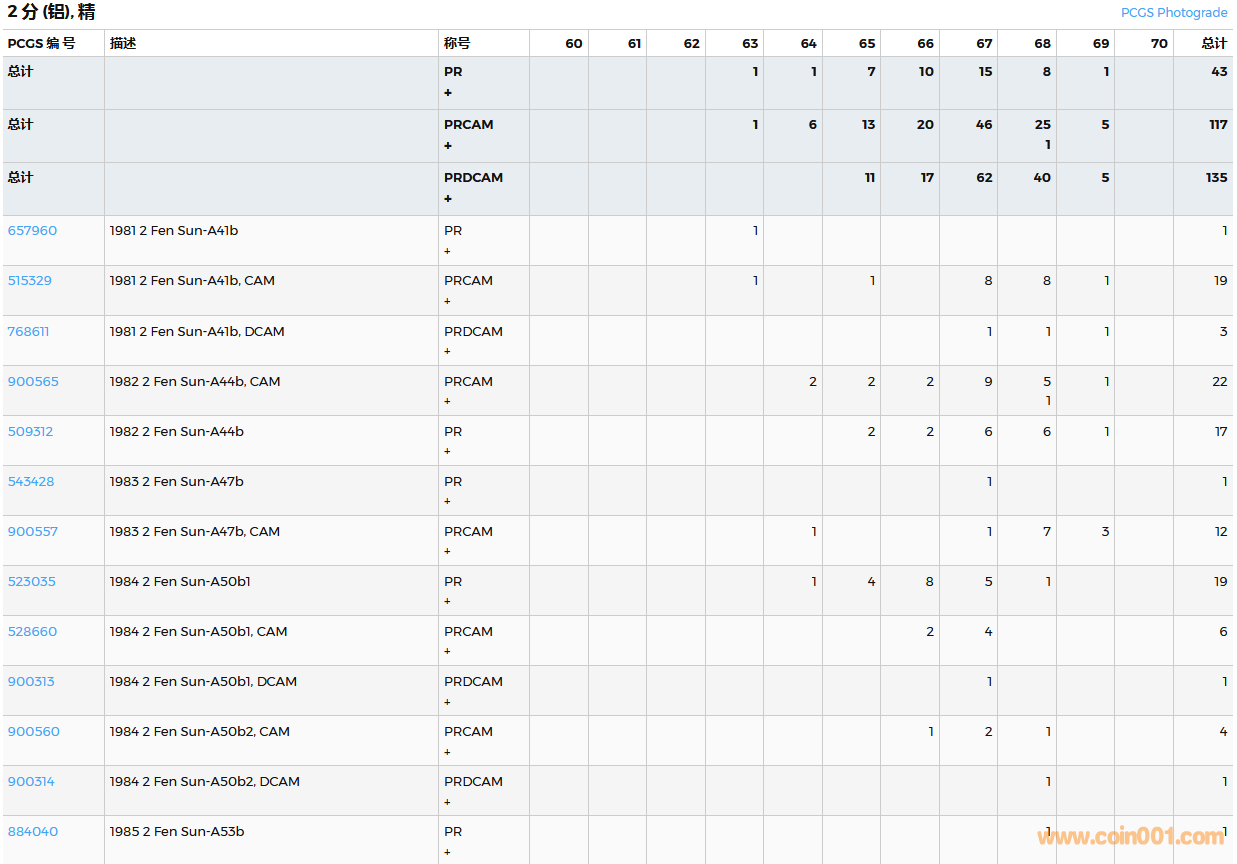Select the 900313 link for 1984 DCAM

point(31,681)
